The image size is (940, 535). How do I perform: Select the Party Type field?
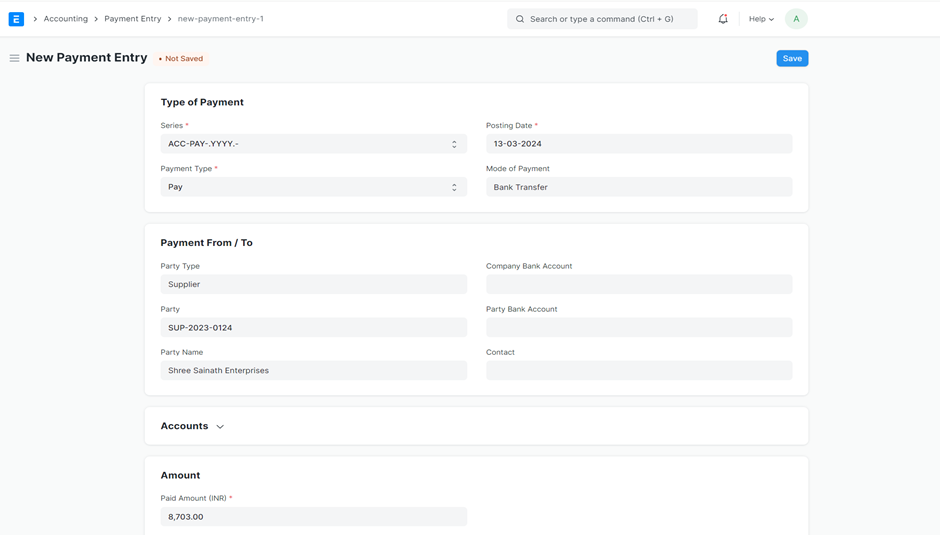313,284
